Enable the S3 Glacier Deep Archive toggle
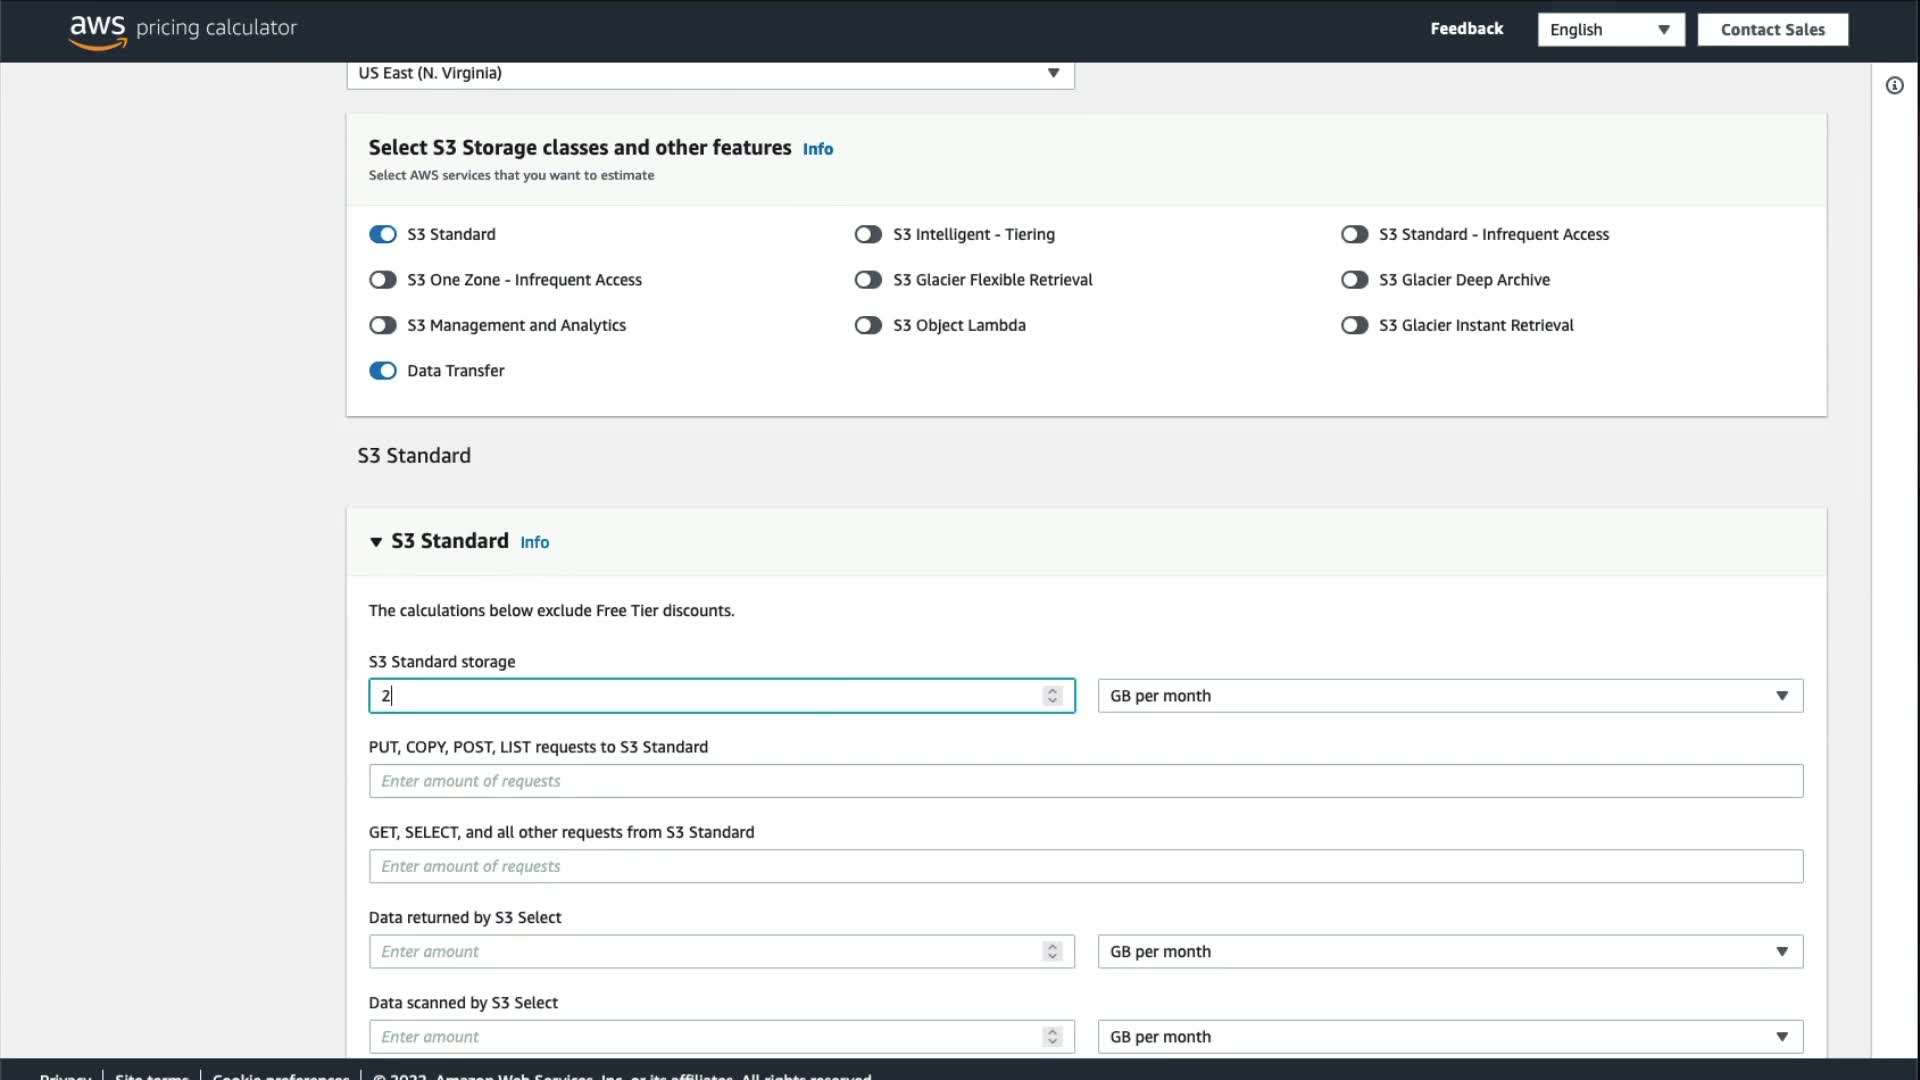The image size is (1920, 1080). [1354, 280]
